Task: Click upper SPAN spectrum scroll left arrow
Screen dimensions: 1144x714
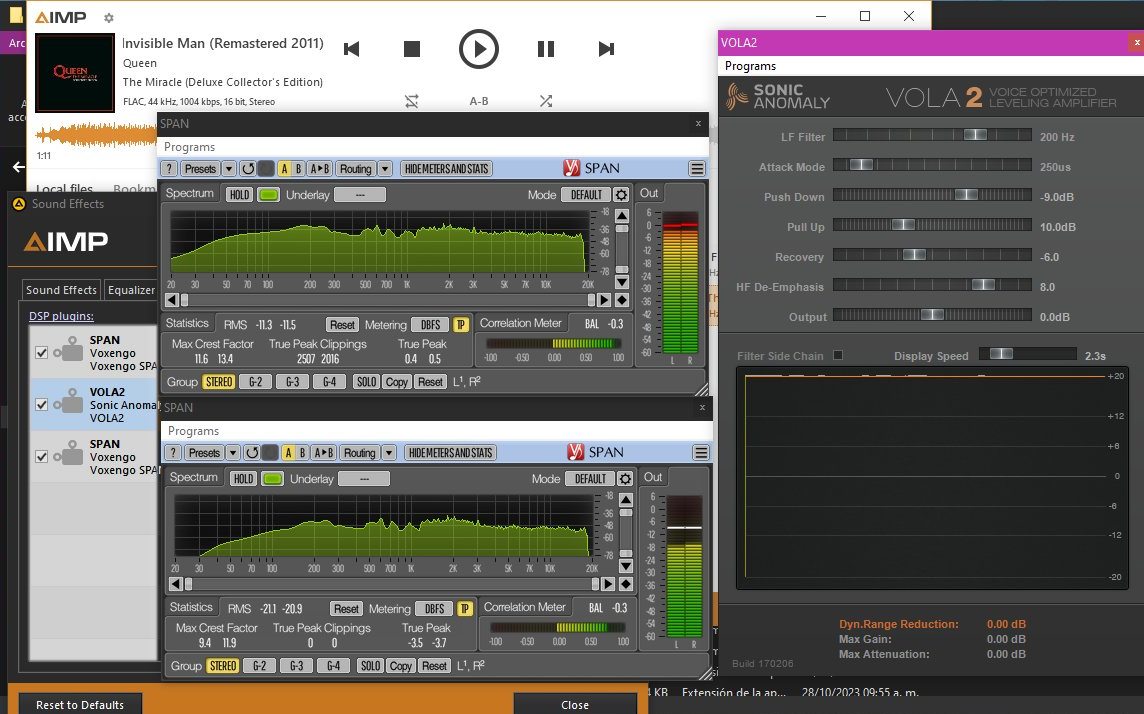Action: (172, 300)
